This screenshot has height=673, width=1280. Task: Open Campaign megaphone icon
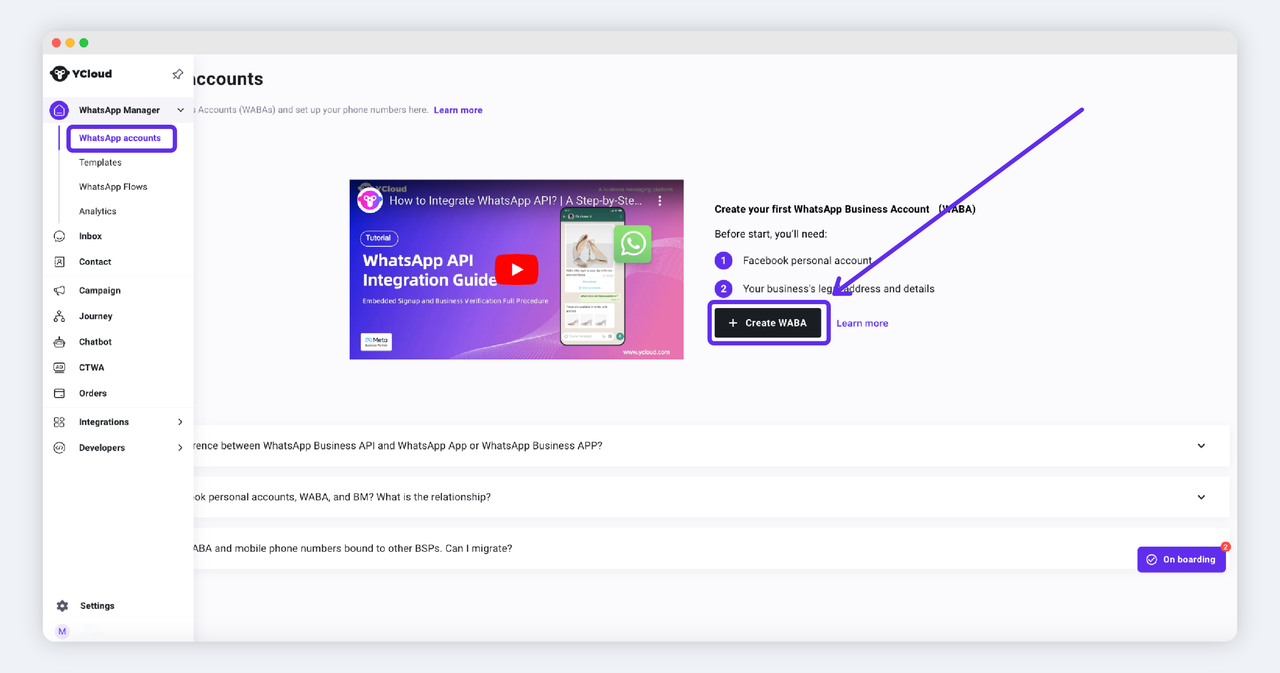point(60,291)
